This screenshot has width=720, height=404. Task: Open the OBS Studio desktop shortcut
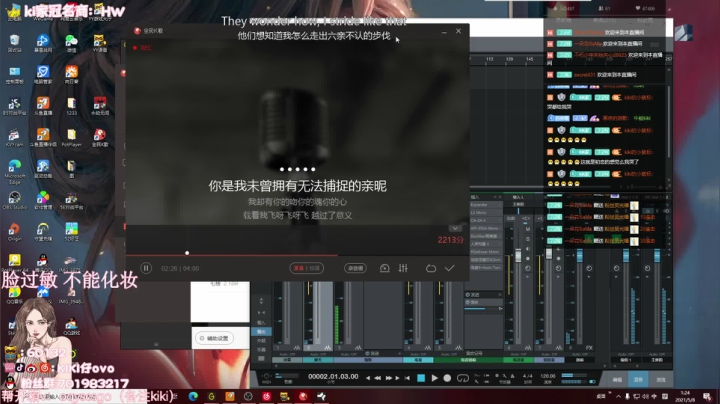coord(14,200)
